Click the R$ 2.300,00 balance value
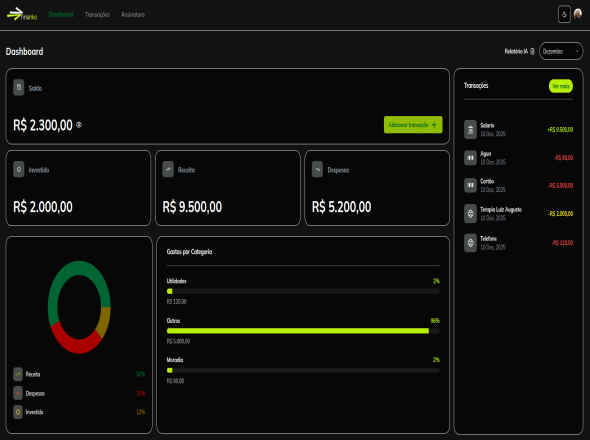Viewport: 590px width, 440px height. pyautogui.click(x=43, y=125)
